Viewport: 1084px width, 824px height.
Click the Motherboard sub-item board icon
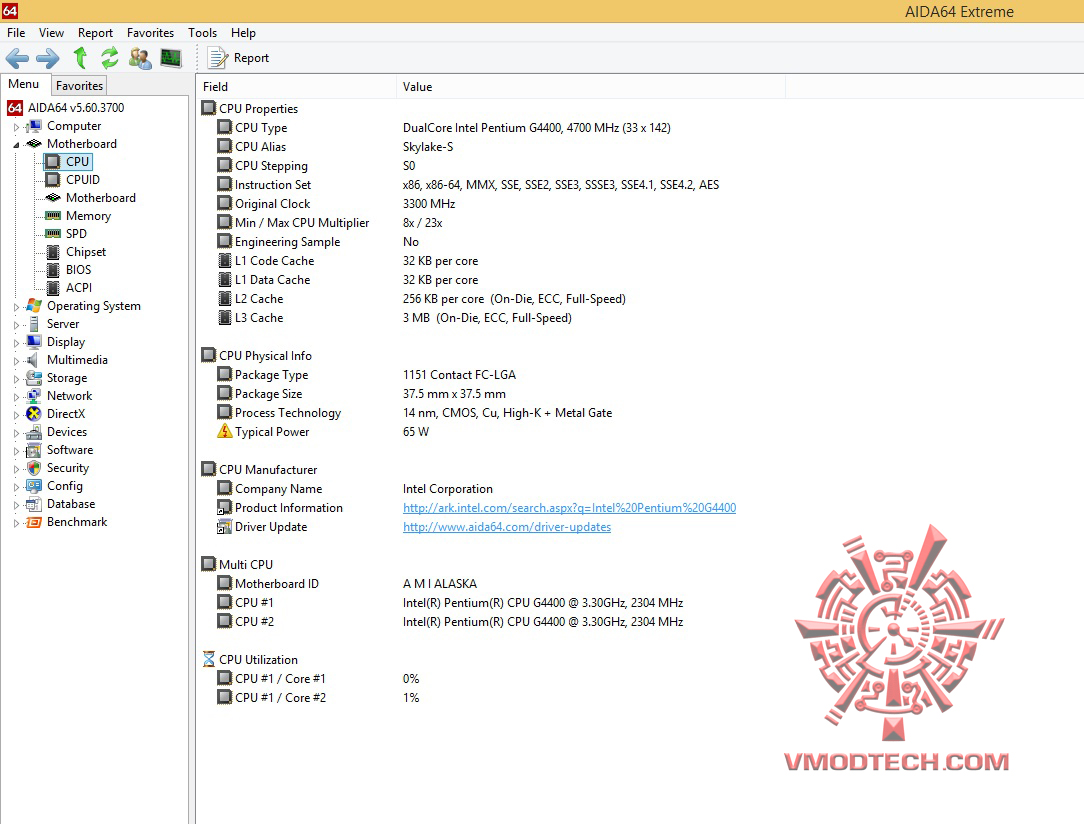pos(53,198)
